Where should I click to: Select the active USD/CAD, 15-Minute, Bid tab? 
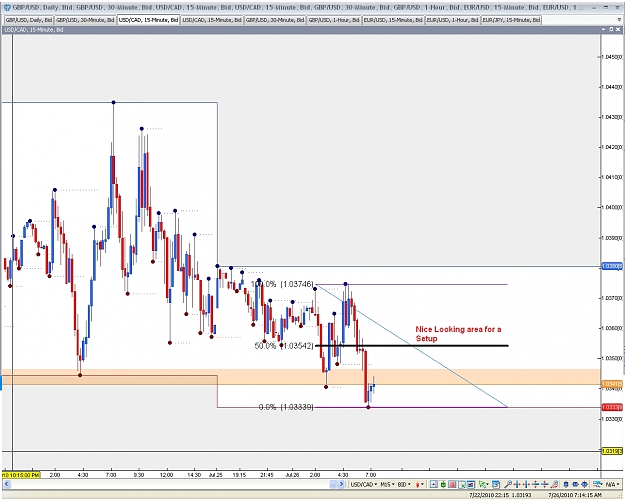pyautogui.click(x=148, y=20)
